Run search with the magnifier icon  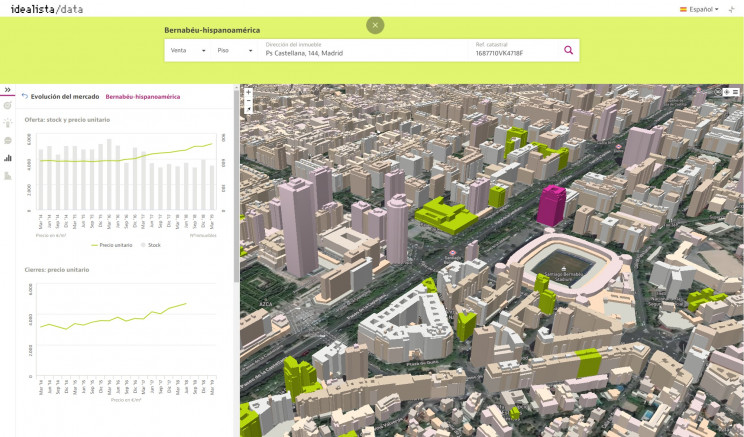coord(568,50)
